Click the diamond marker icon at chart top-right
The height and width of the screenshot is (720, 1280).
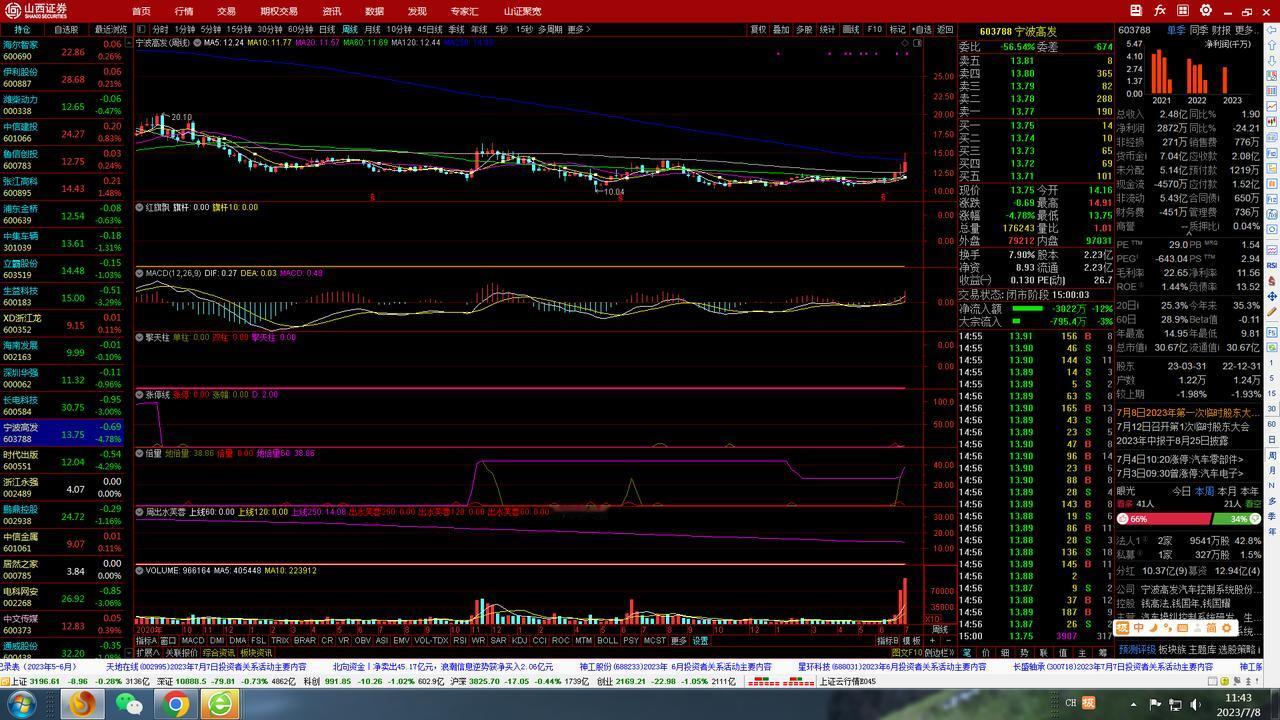point(905,44)
